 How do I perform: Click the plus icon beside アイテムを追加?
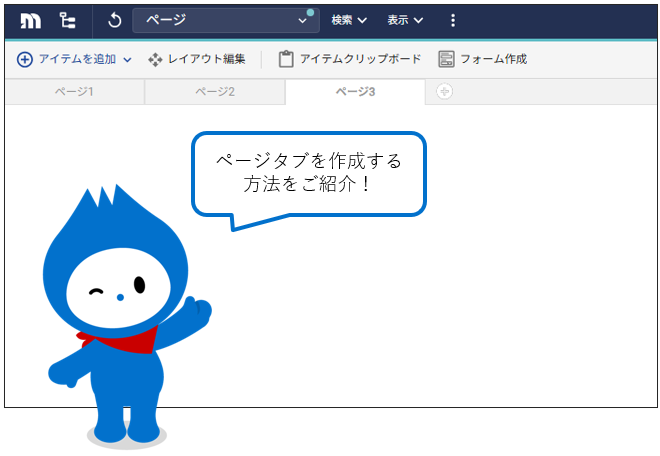pos(25,59)
